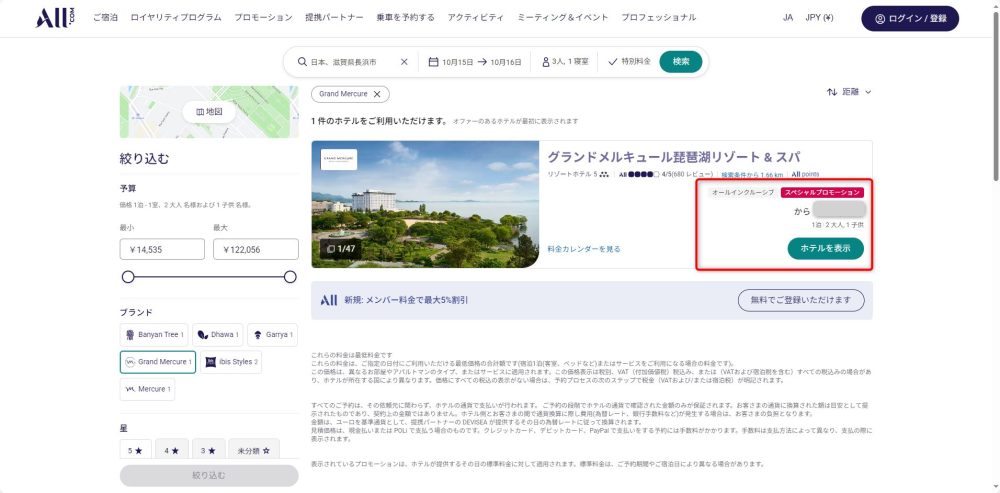Viewport: 1000px width, 493px height.
Task: Click the オールインクルーシブ tag
Action: tap(742, 192)
